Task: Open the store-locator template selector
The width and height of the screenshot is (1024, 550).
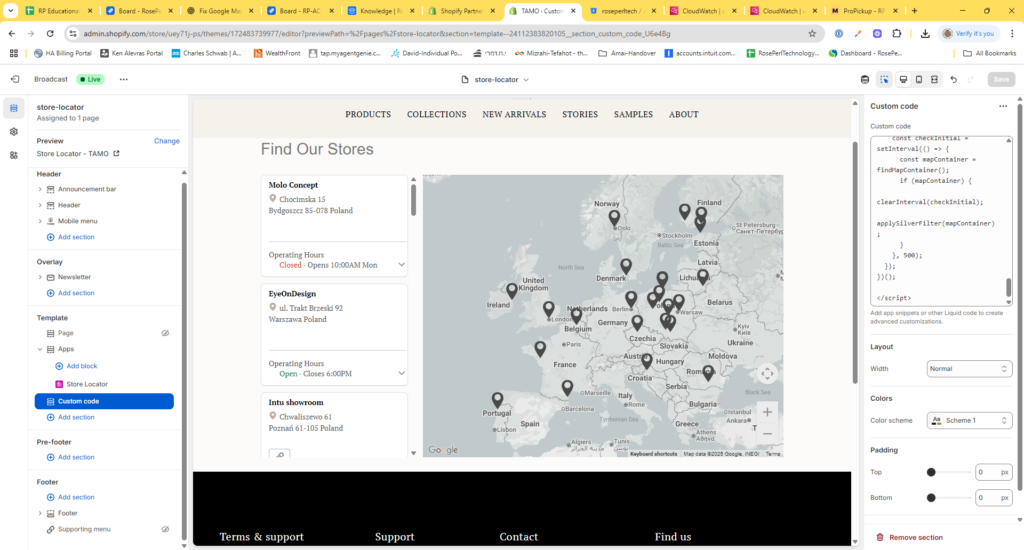Action: tap(496, 79)
